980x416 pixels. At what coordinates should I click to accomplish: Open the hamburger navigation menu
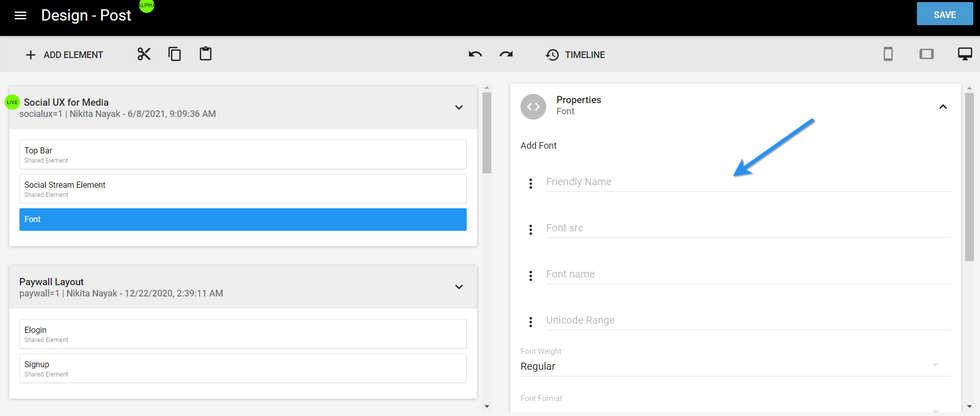[20, 16]
